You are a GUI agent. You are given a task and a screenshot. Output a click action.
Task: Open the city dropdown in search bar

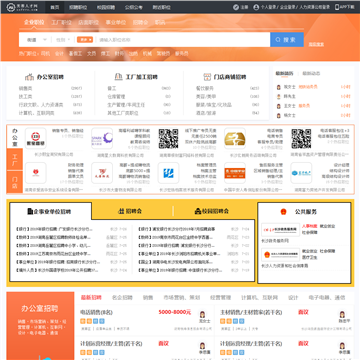tap(37, 40)
